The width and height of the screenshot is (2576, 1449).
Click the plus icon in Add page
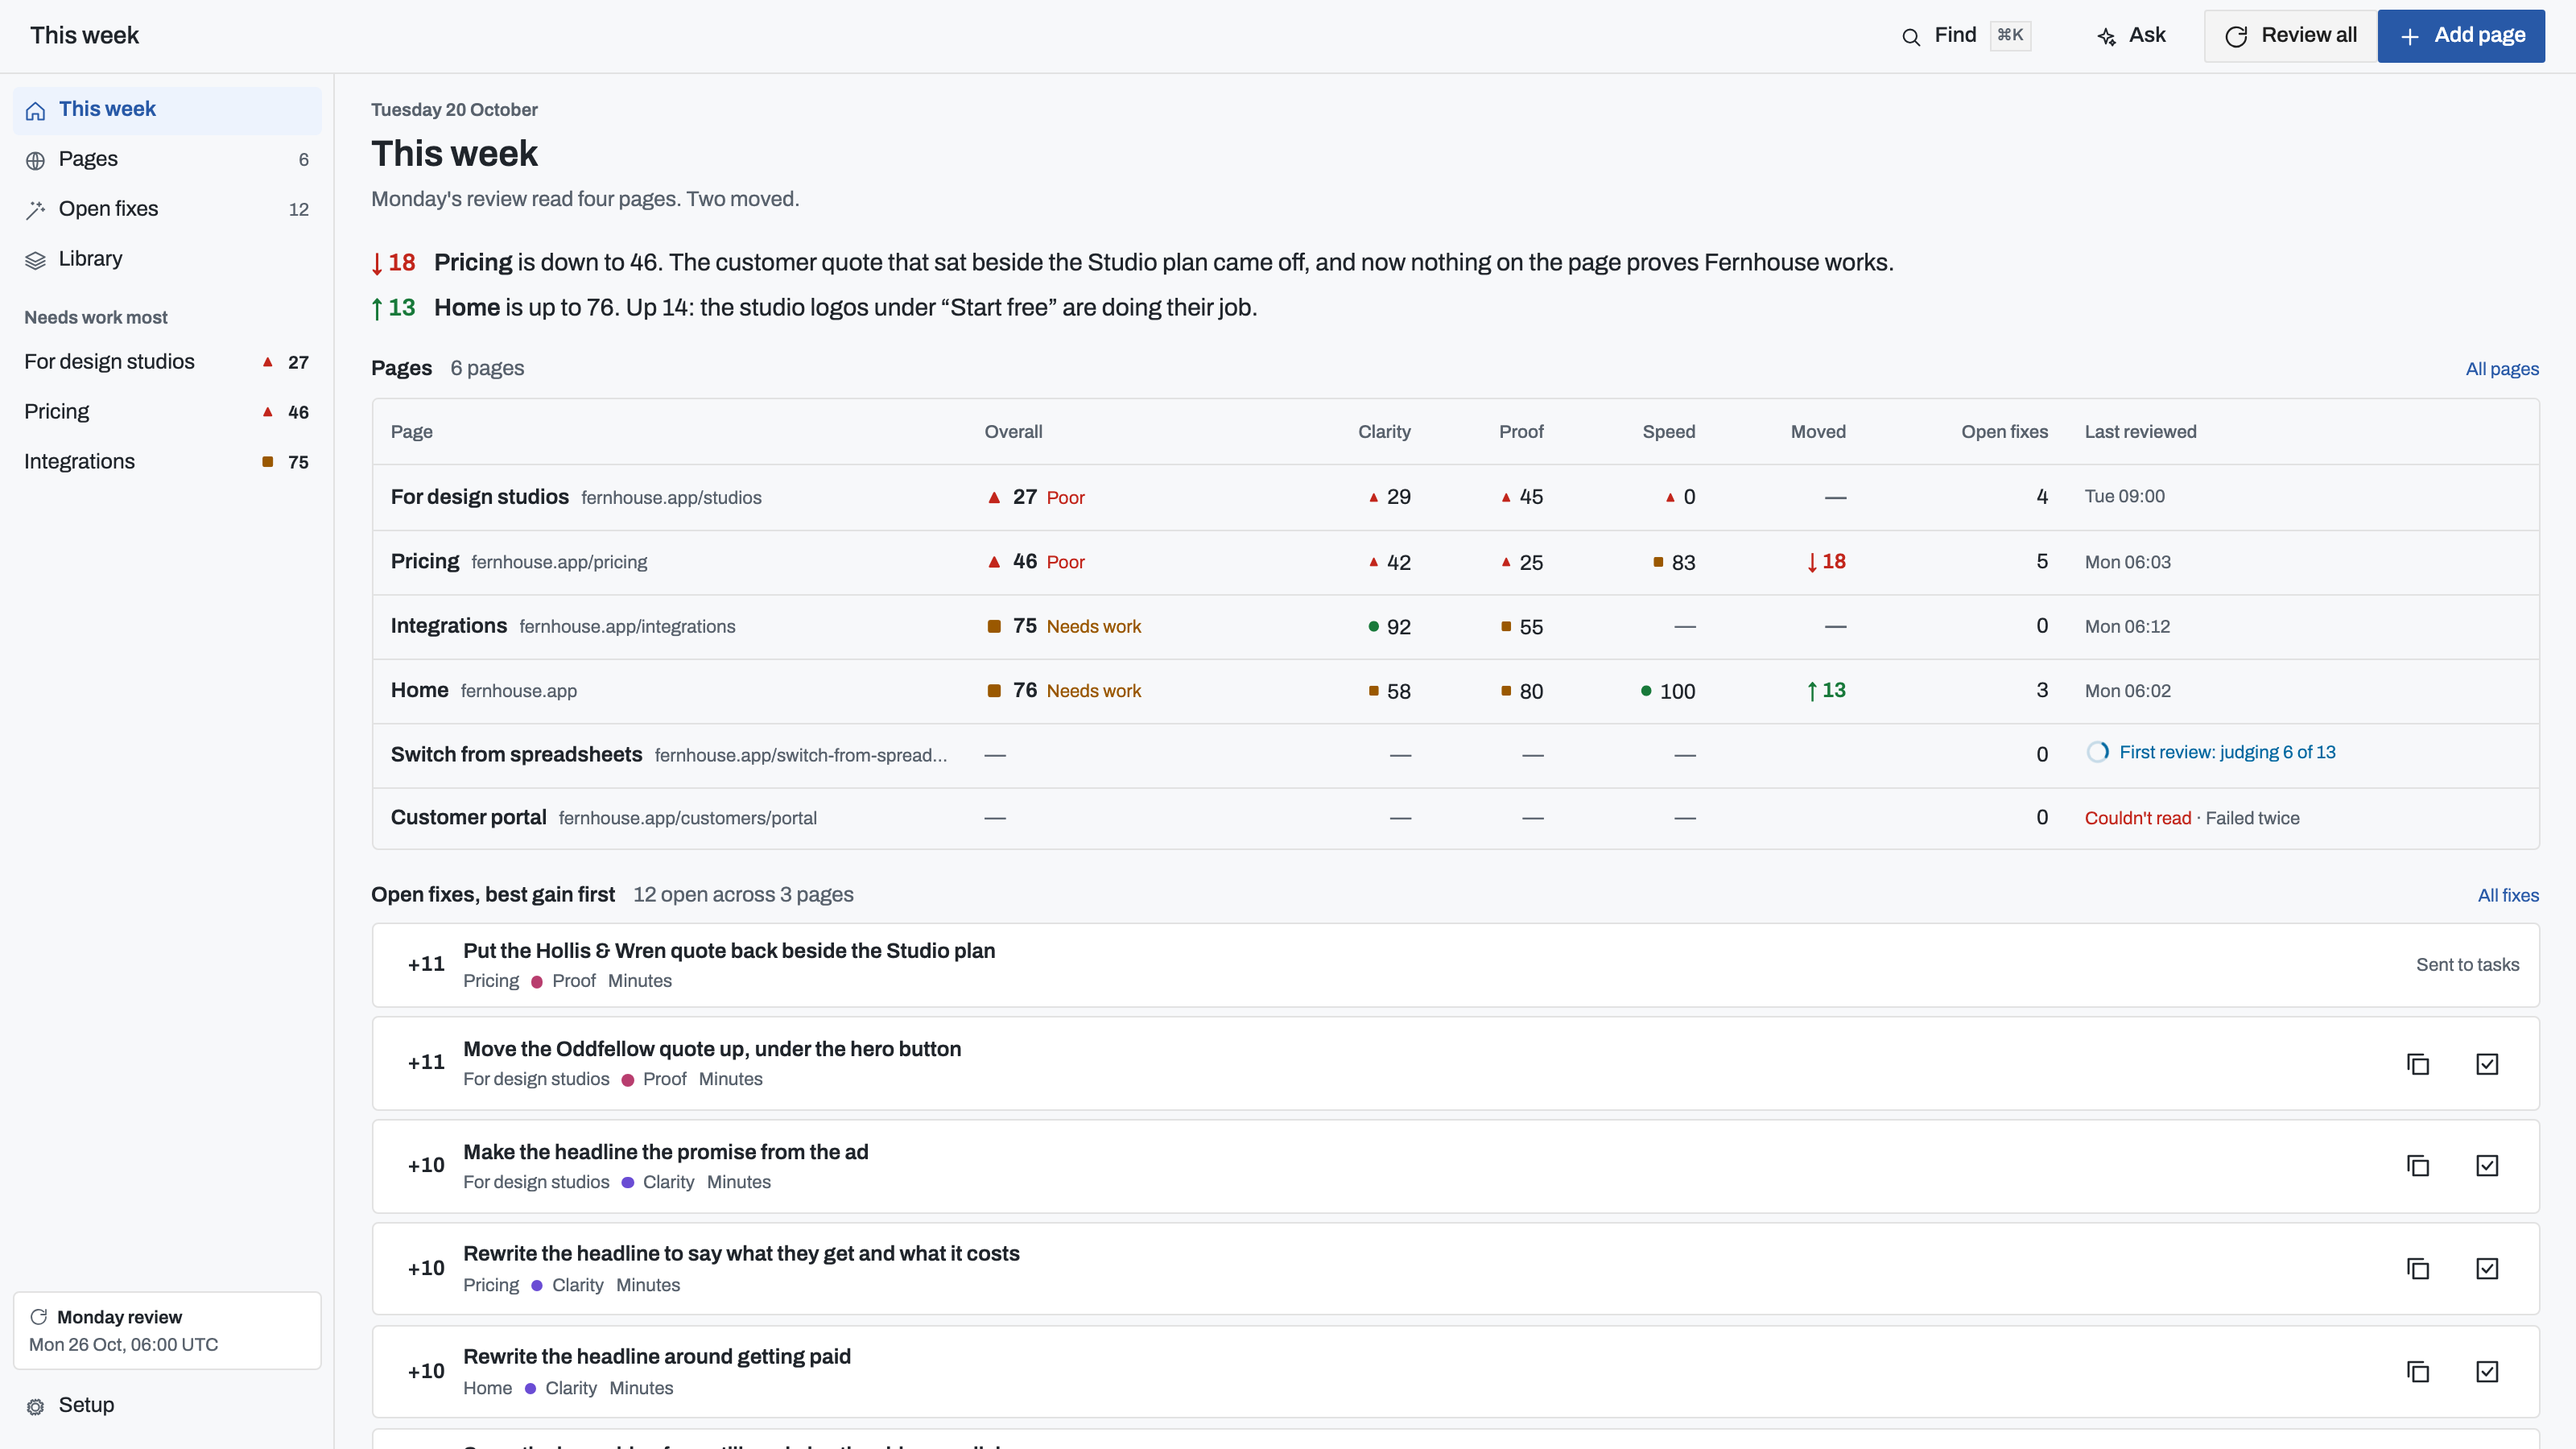pos(2410,37)
